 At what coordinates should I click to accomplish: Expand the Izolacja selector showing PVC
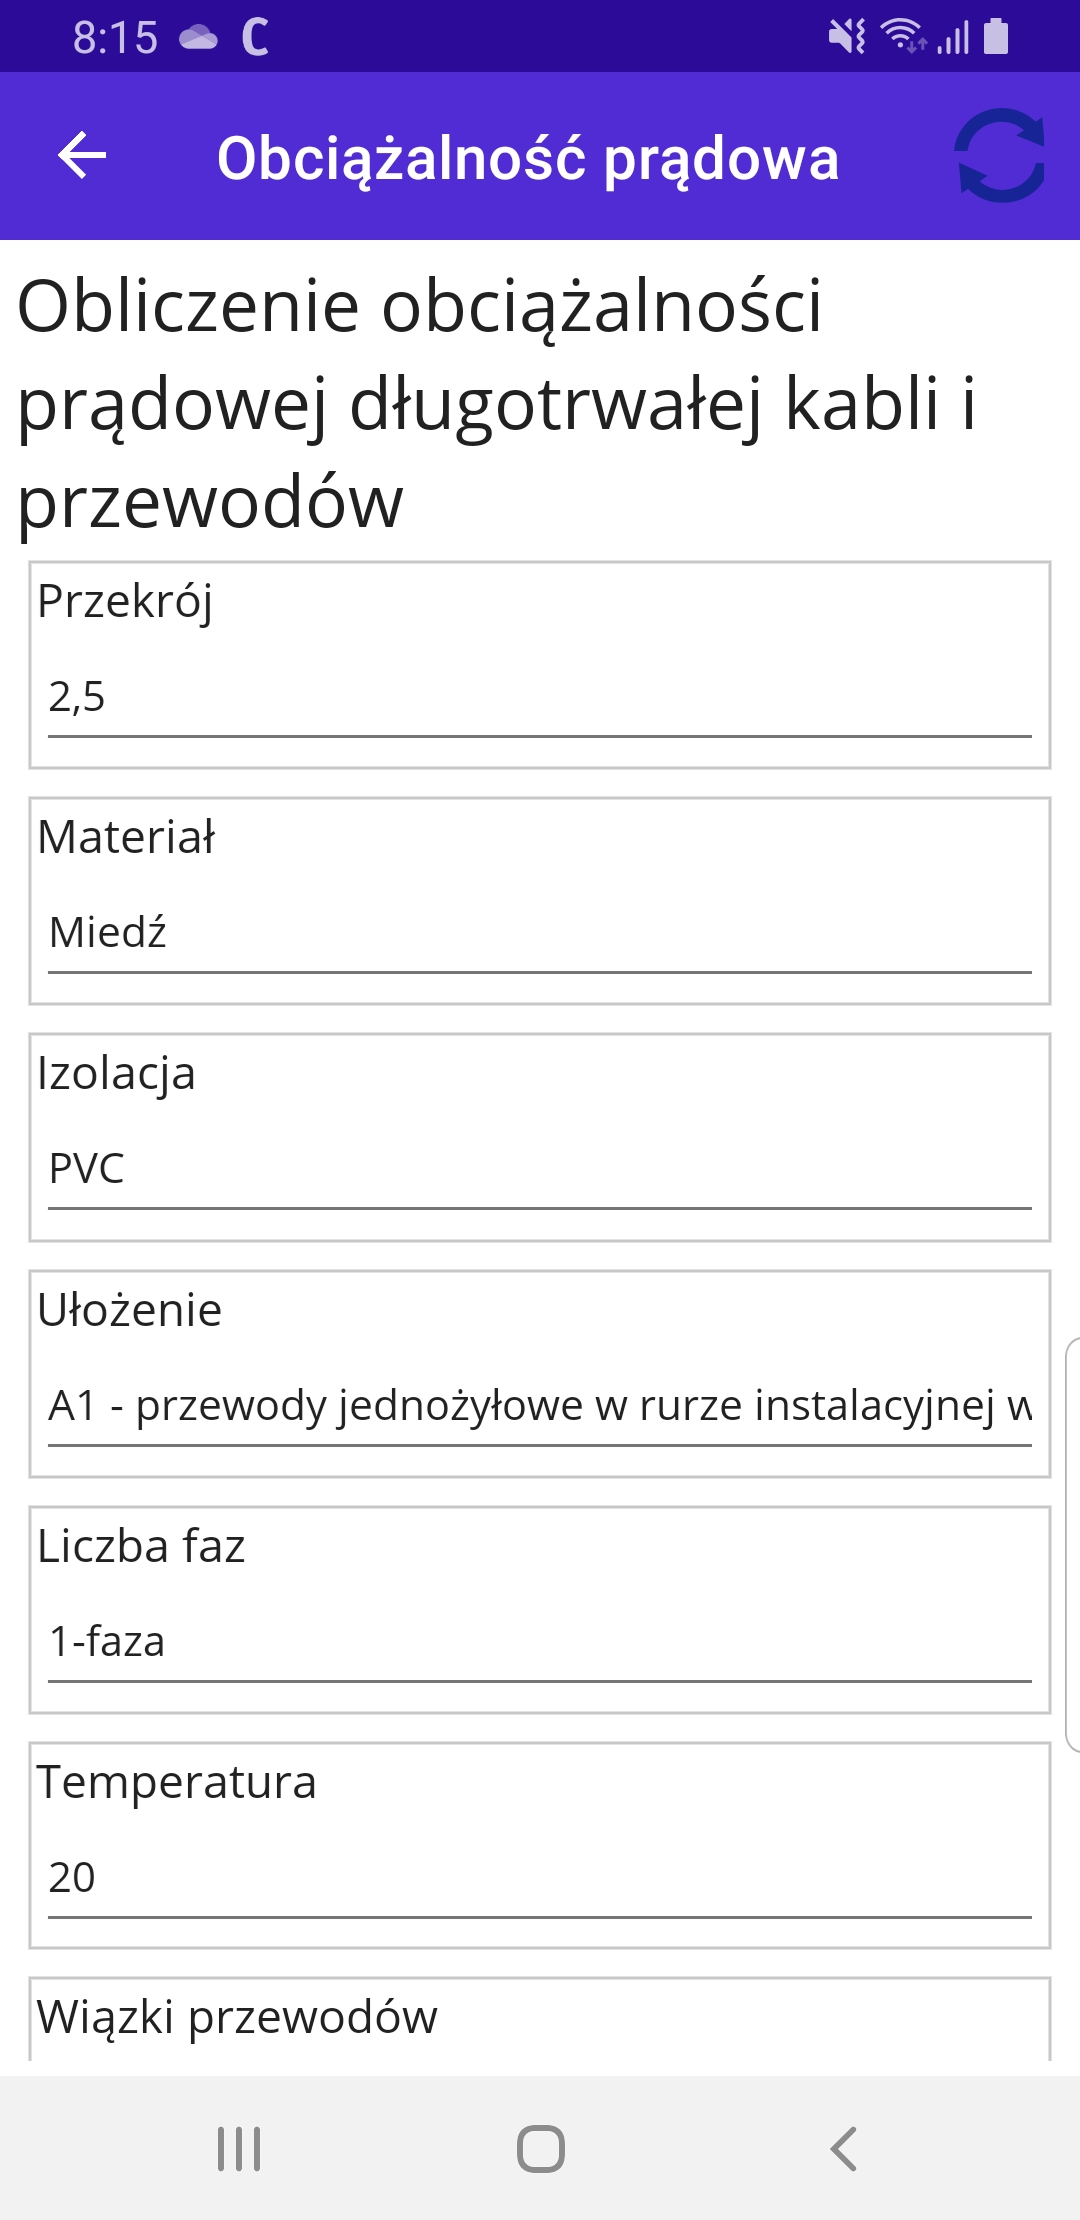tap(540, 1169)
